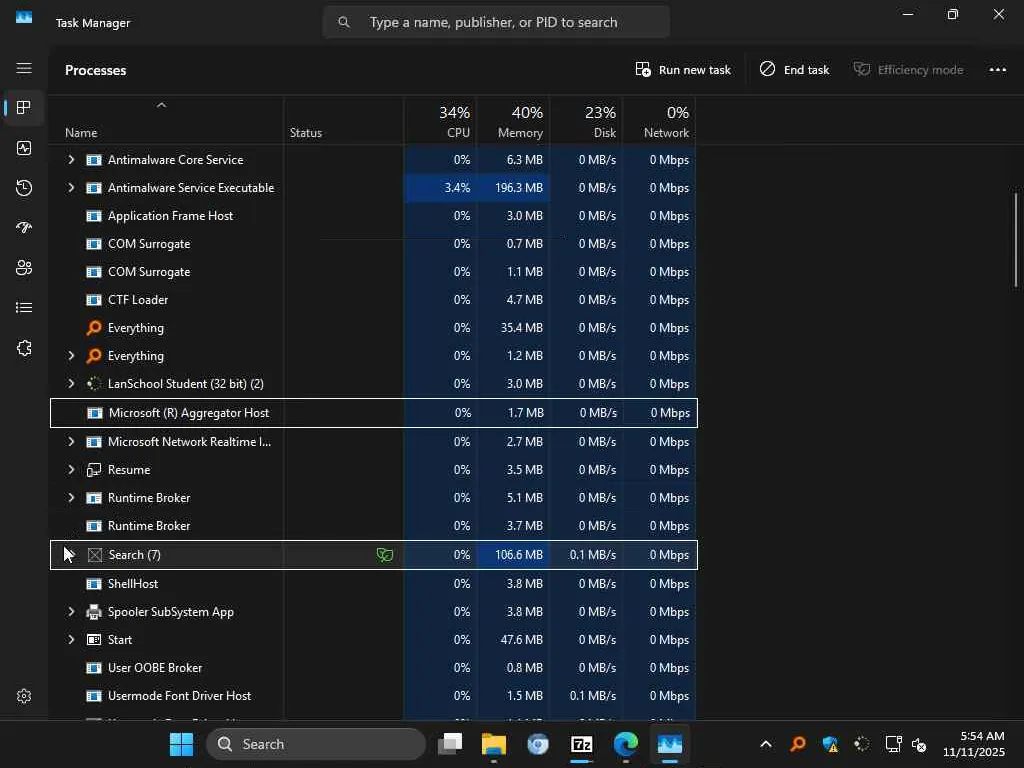The width and height of the screenshot is (1024, 768).
Task: Click Run new task button
Action: pos(683,70)
